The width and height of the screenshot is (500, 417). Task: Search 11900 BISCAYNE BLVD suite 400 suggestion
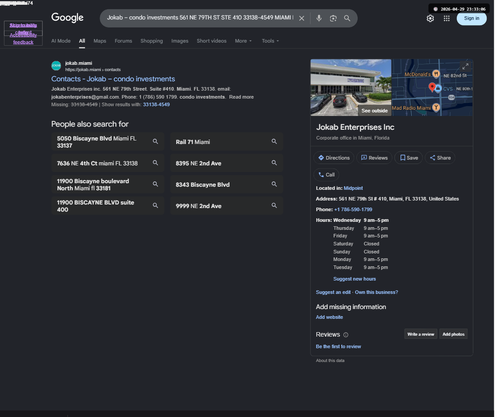pos(108,206)
